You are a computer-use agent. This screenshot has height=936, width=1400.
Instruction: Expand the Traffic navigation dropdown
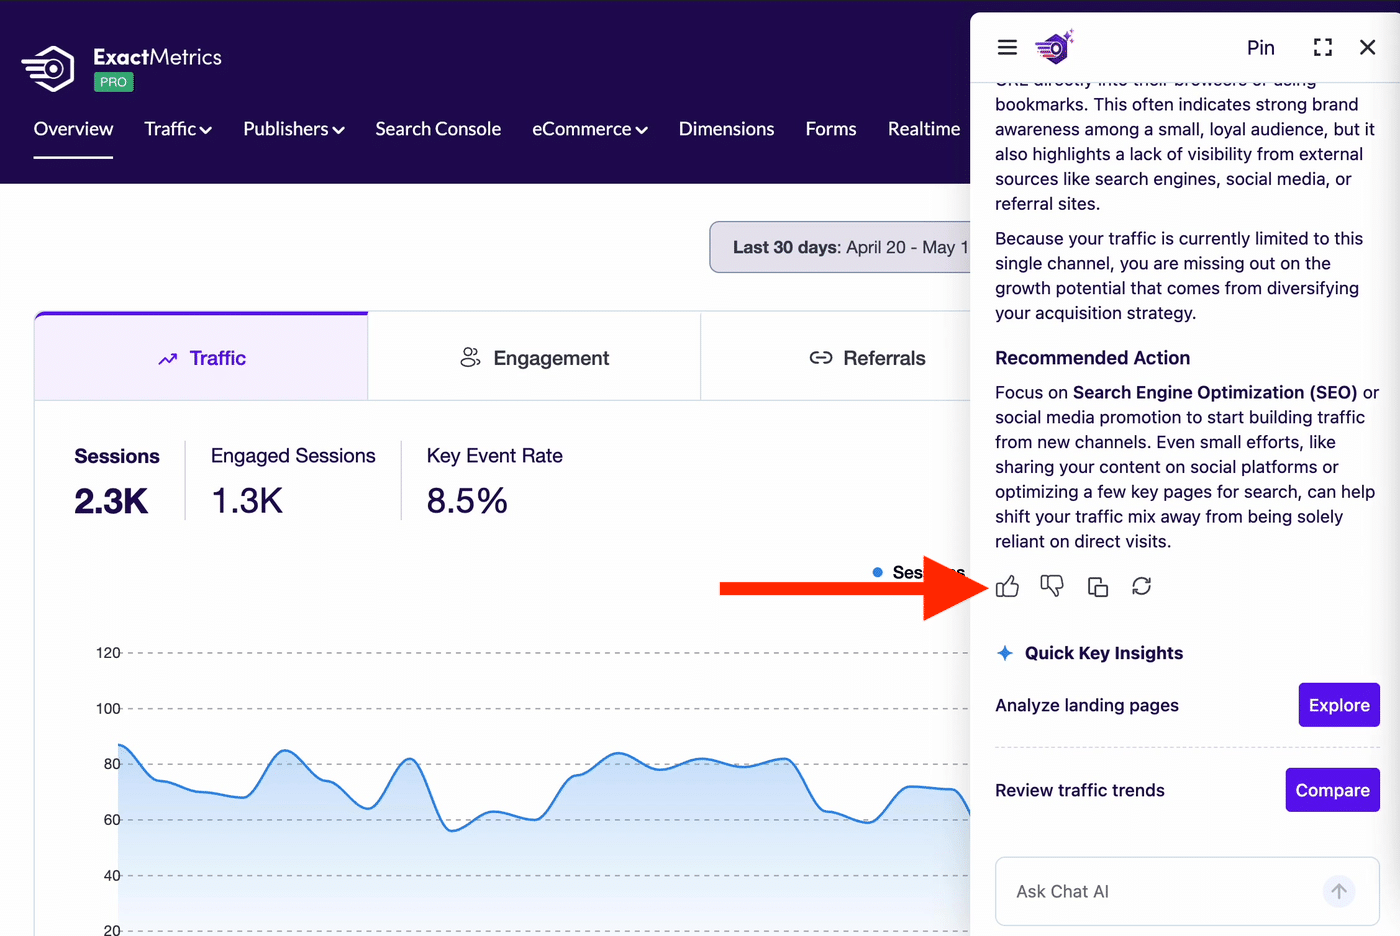tap(178, 129)
